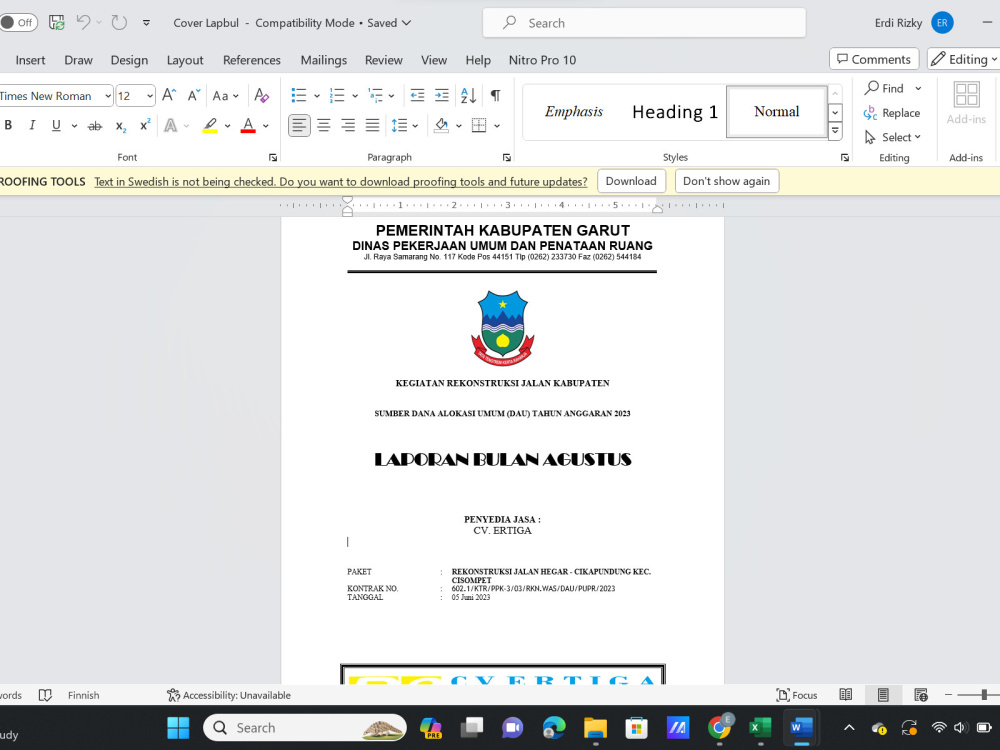1000x750 pixels.
Task: Redo the last action
Action: tap(119, 23)
